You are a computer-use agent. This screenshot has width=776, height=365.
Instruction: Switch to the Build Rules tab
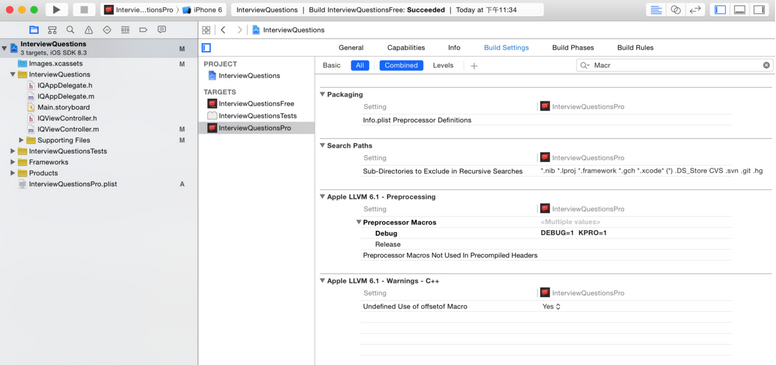click(x=635, y=47)
